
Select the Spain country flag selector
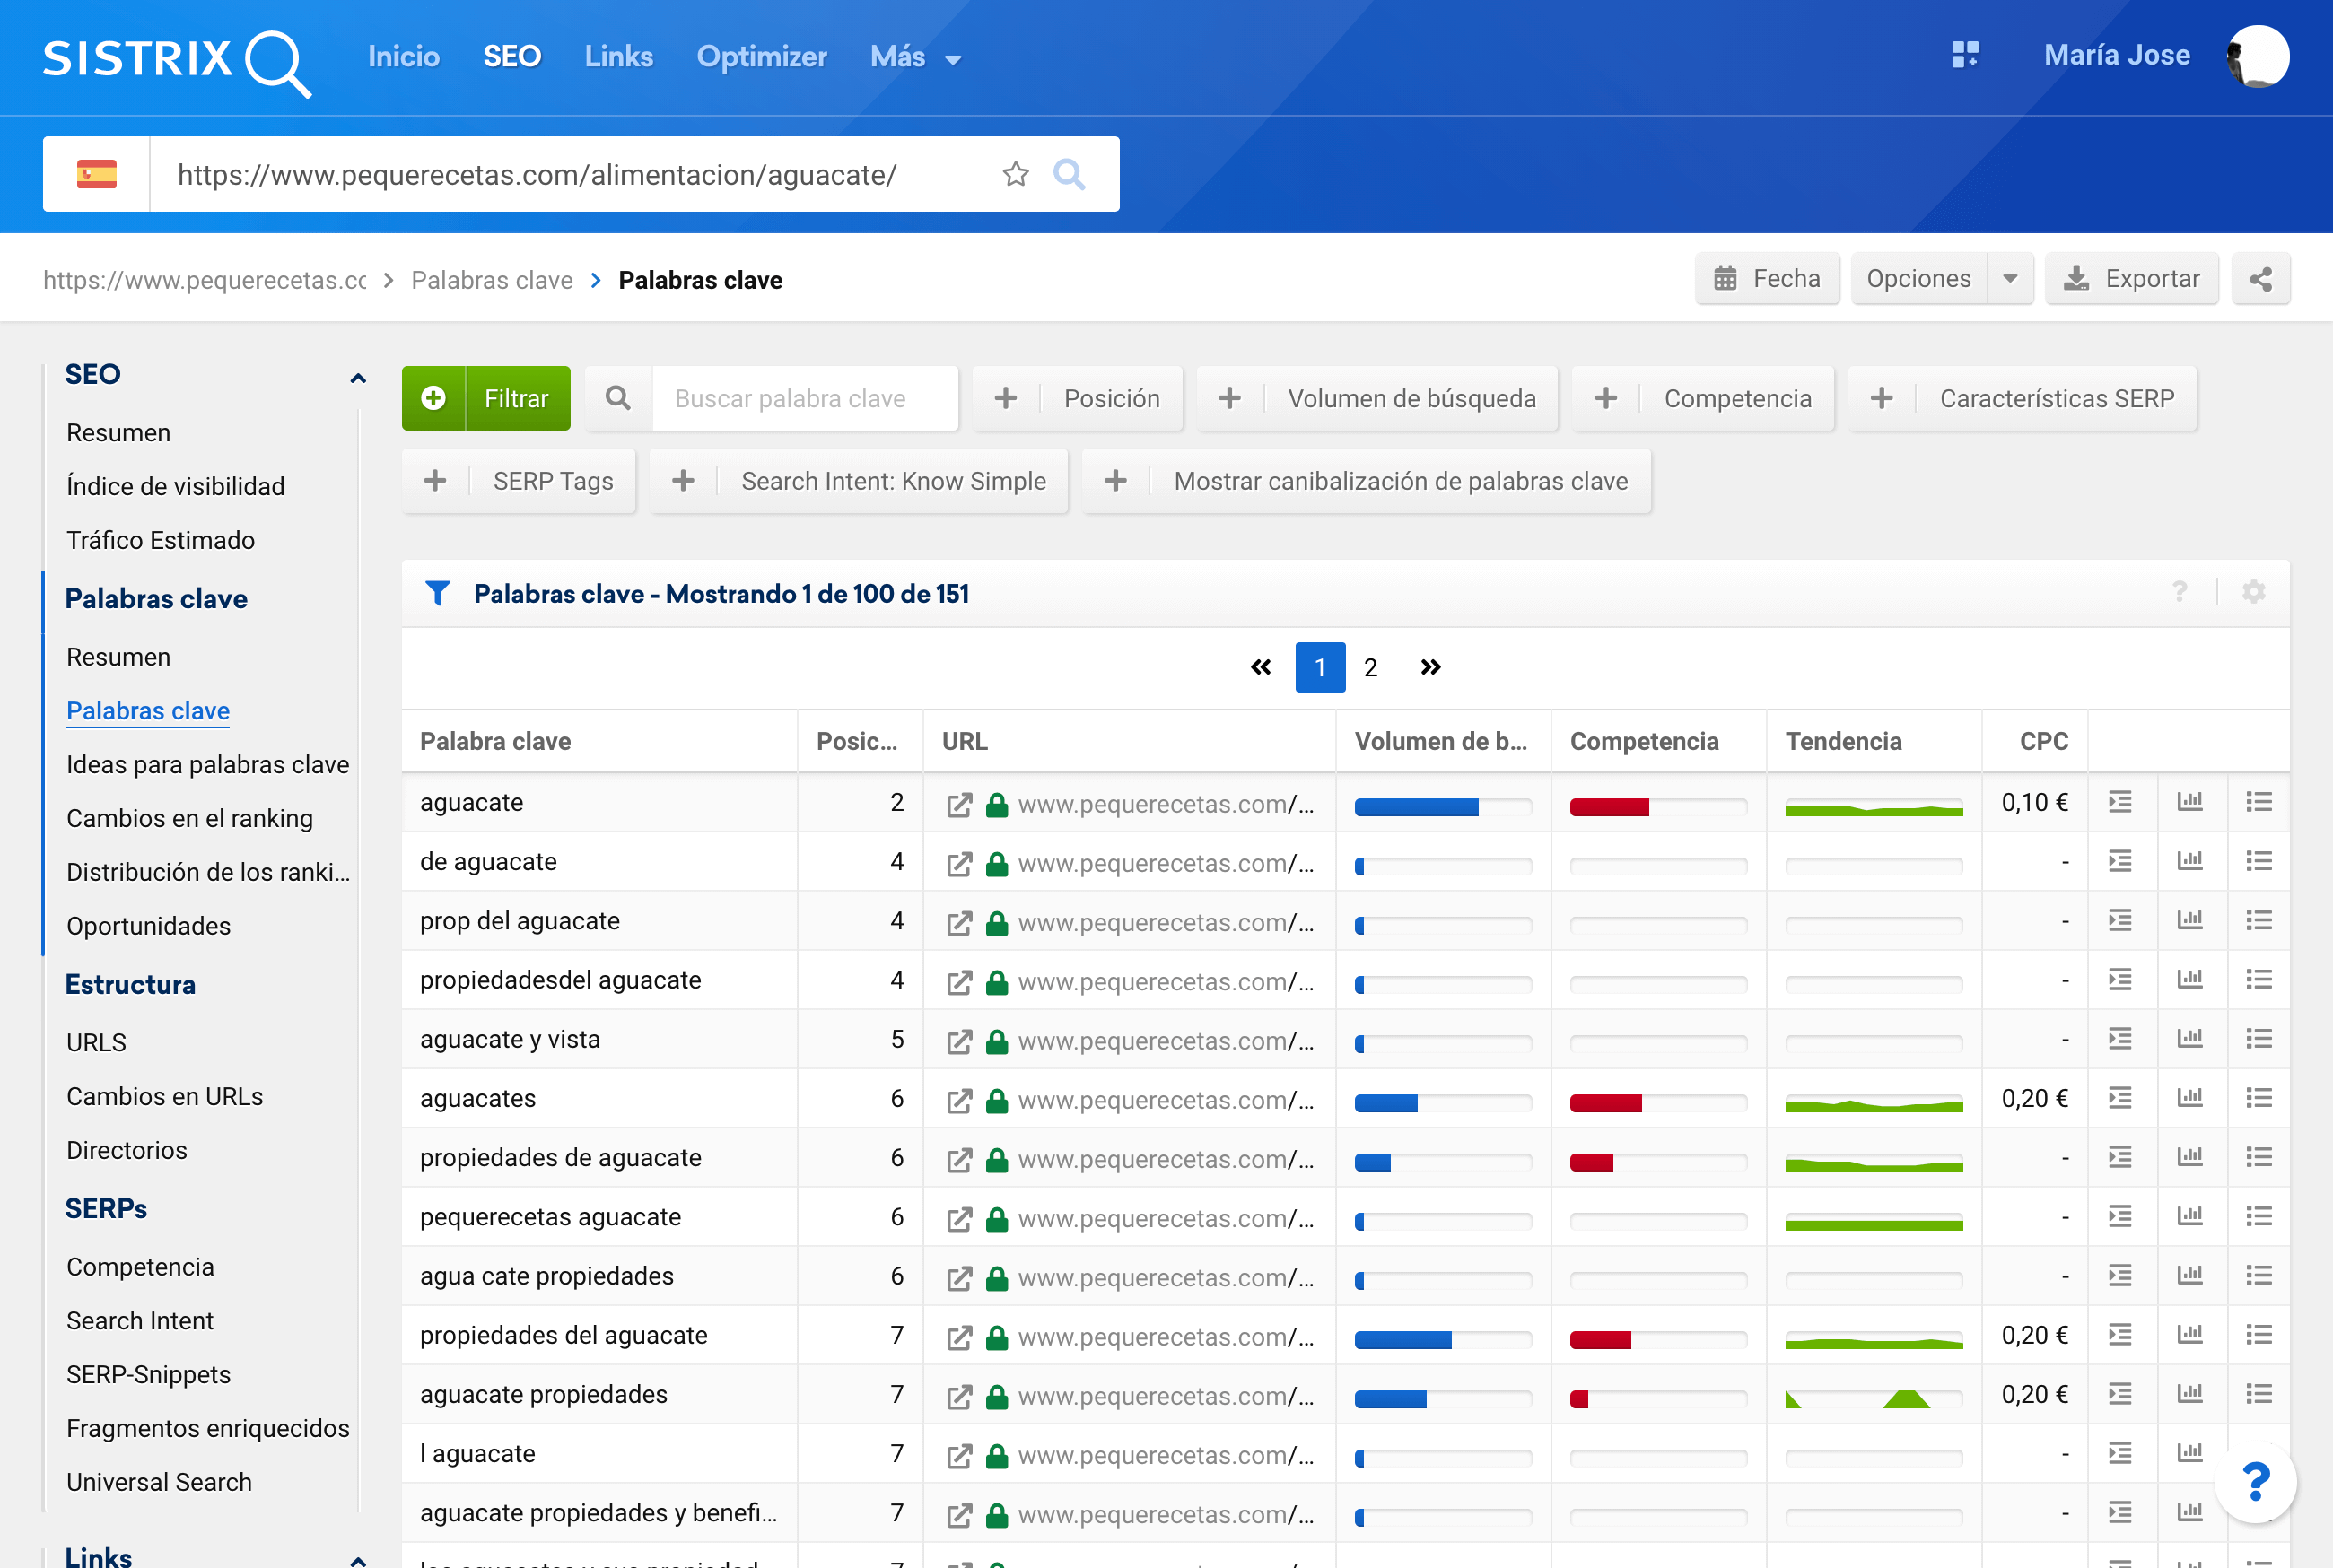[x=97, y=174]
